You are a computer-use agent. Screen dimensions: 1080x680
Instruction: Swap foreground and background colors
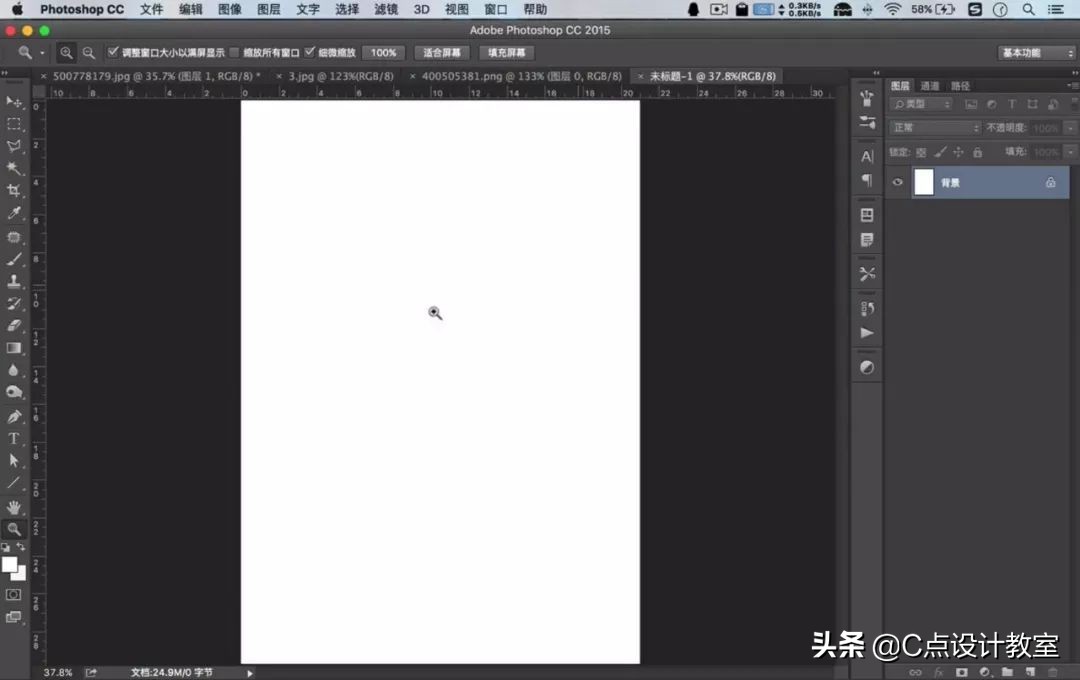point(21,547)
